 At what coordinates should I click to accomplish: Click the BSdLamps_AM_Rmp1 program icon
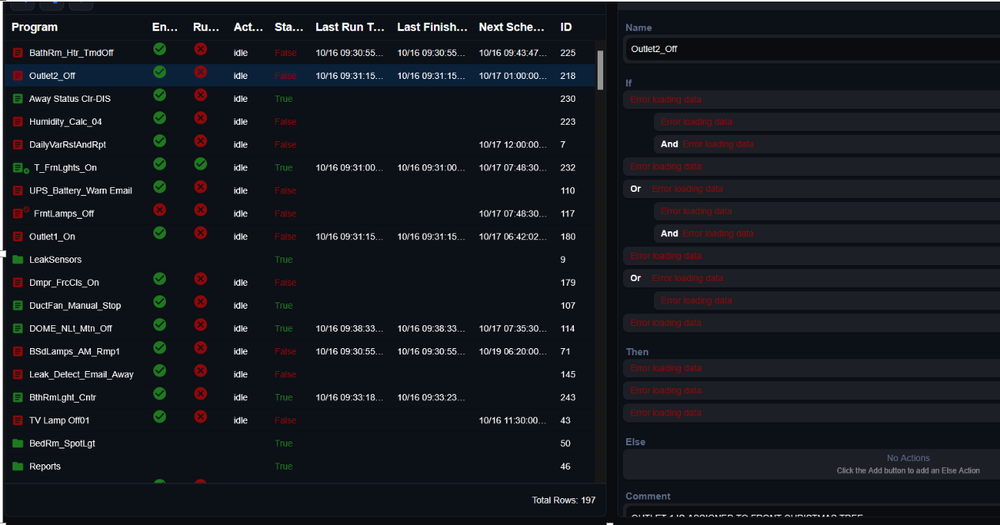(18, 351)
